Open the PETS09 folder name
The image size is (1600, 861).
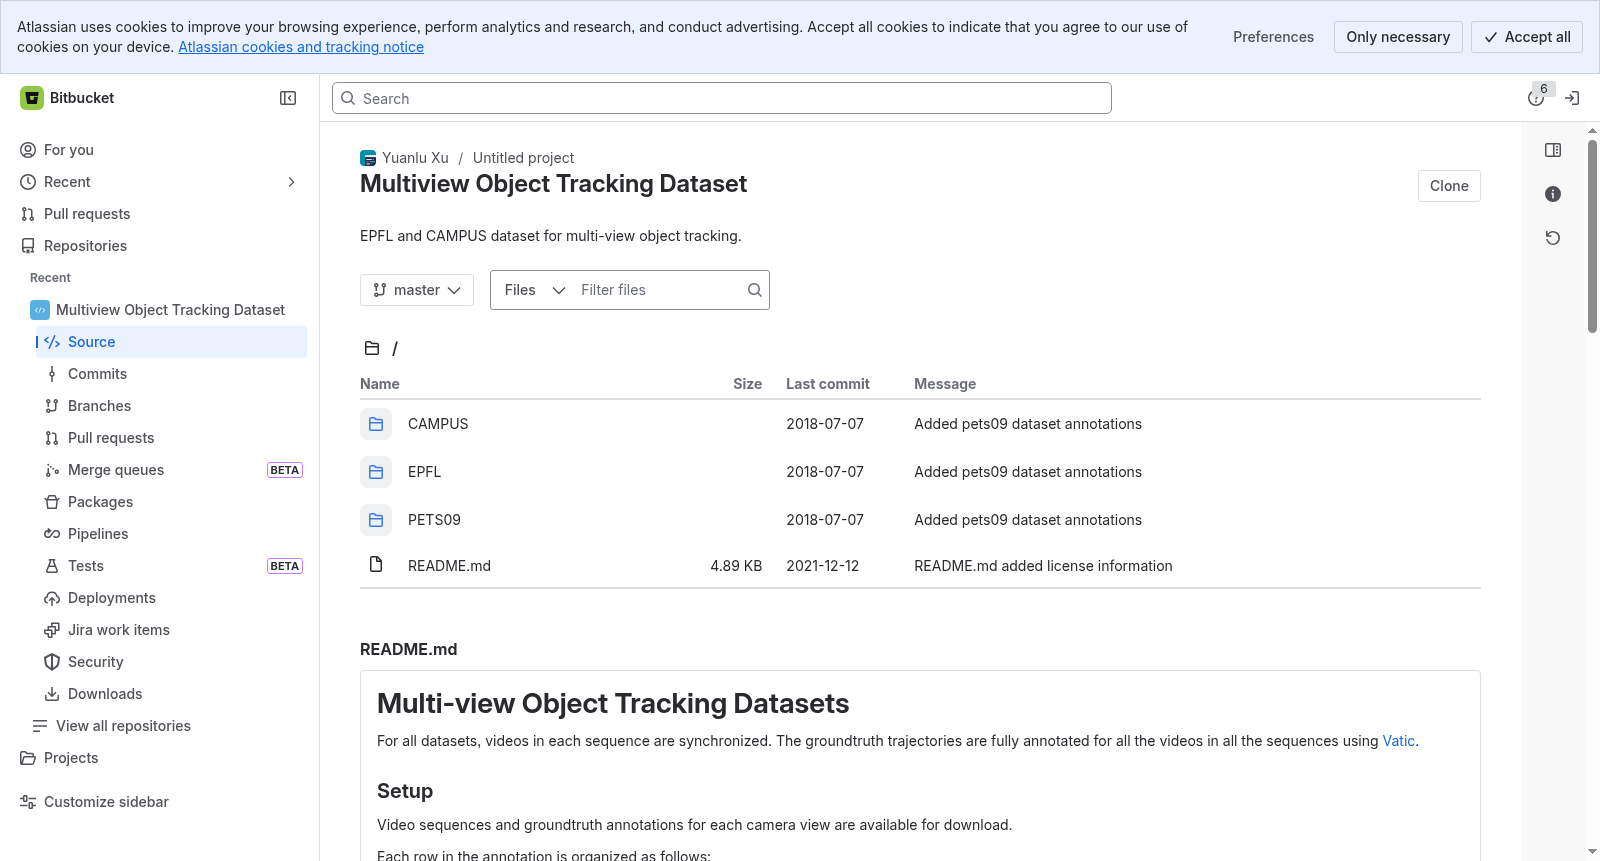[434, 520]
